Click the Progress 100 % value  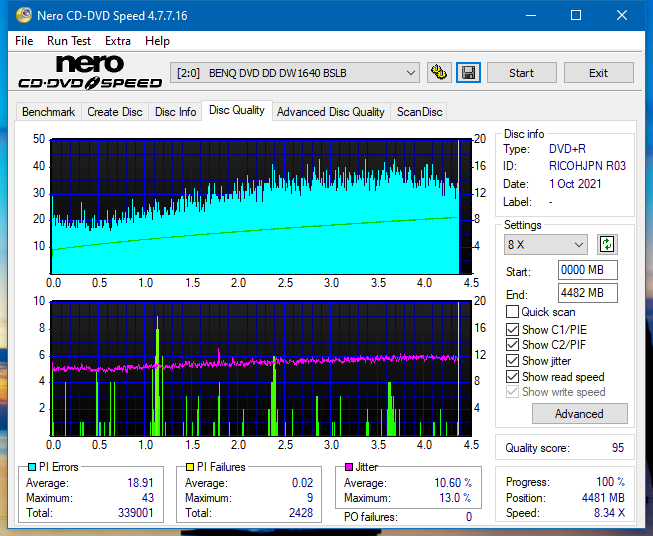pos(611,482)
